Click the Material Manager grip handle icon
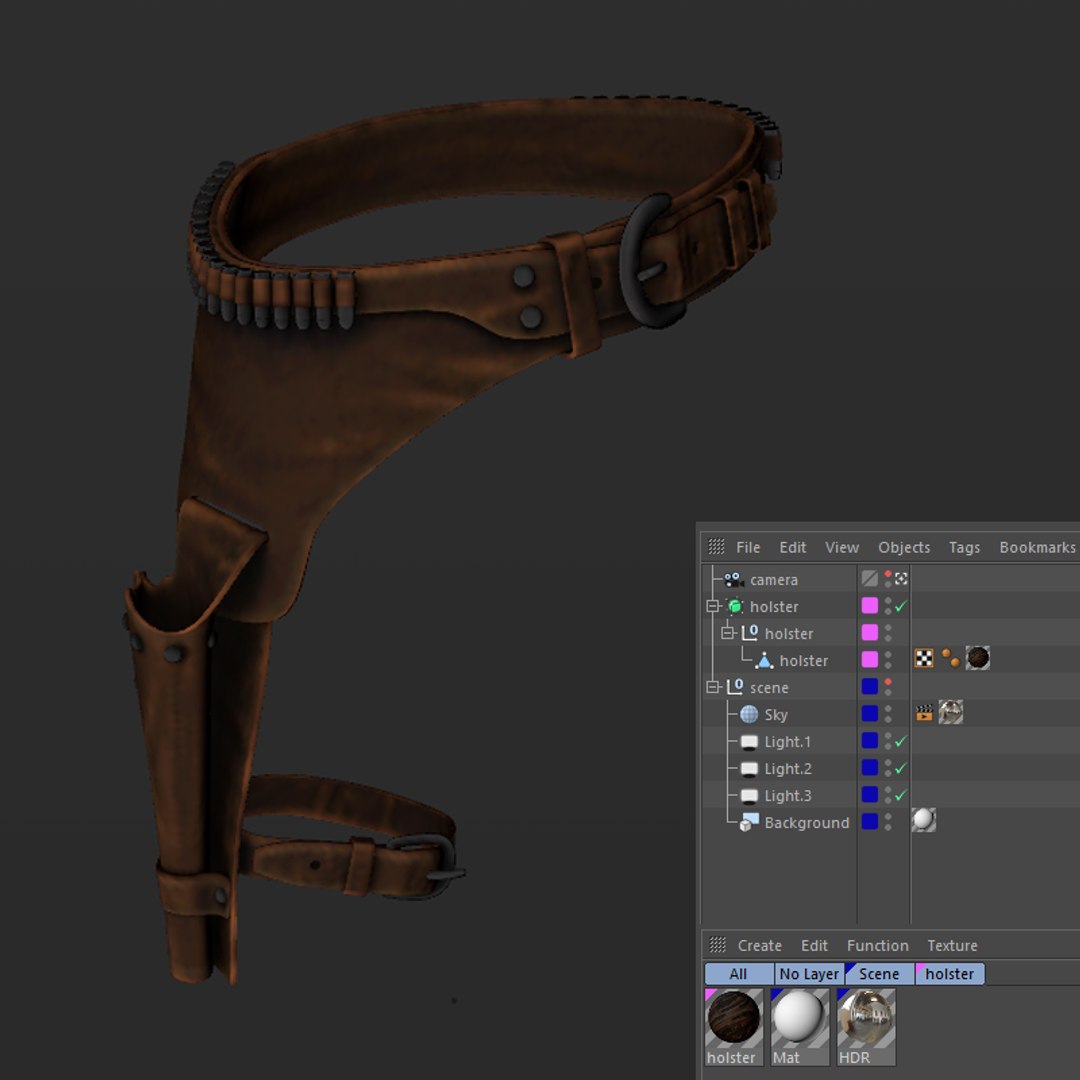Viewport: 1080px width, 1080px height. tap(718, 944)
